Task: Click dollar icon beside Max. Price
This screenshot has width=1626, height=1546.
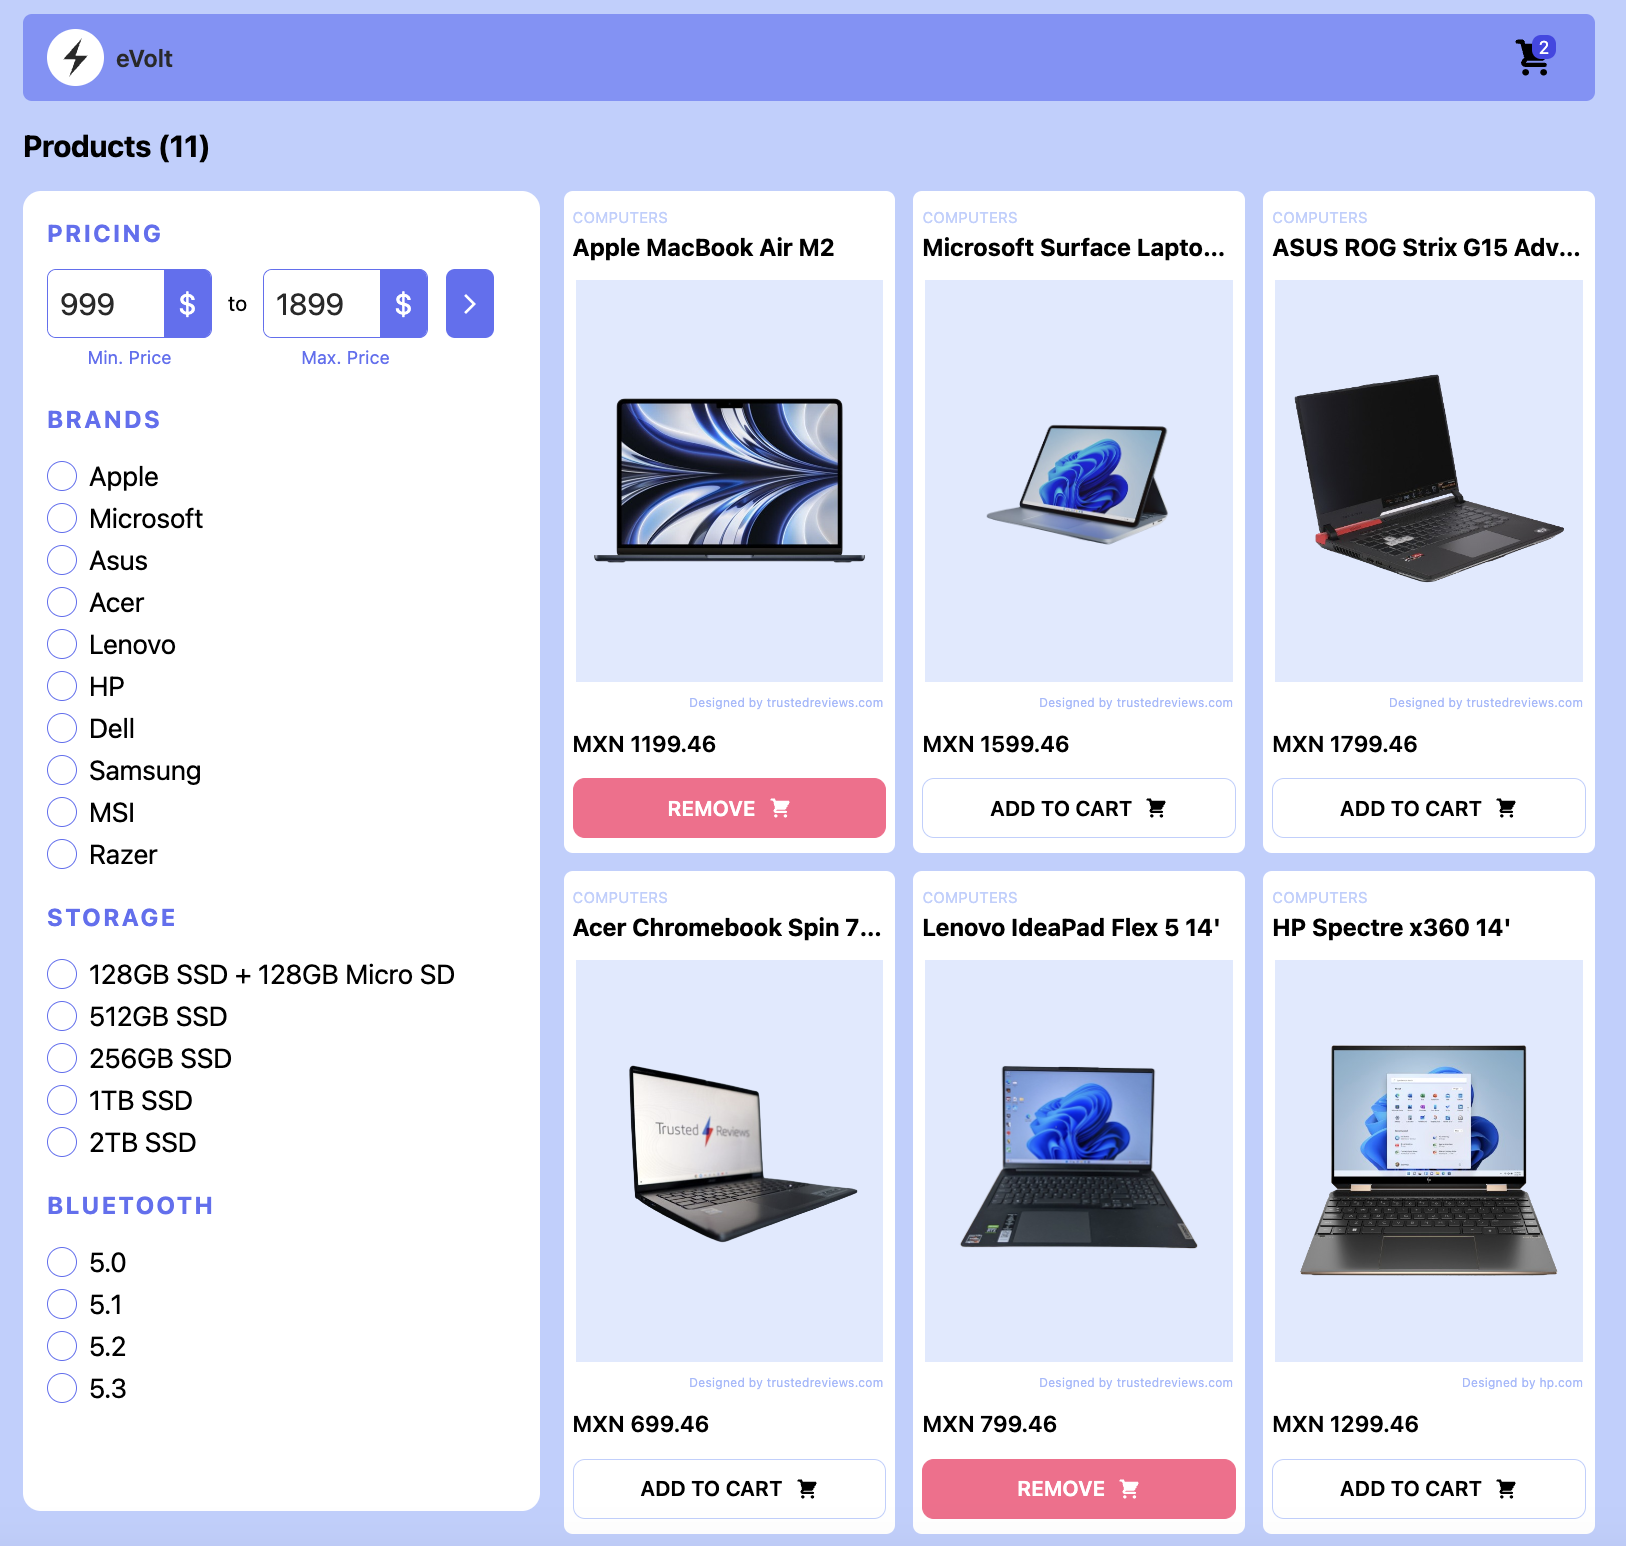Action: click(x=403, y=303)
